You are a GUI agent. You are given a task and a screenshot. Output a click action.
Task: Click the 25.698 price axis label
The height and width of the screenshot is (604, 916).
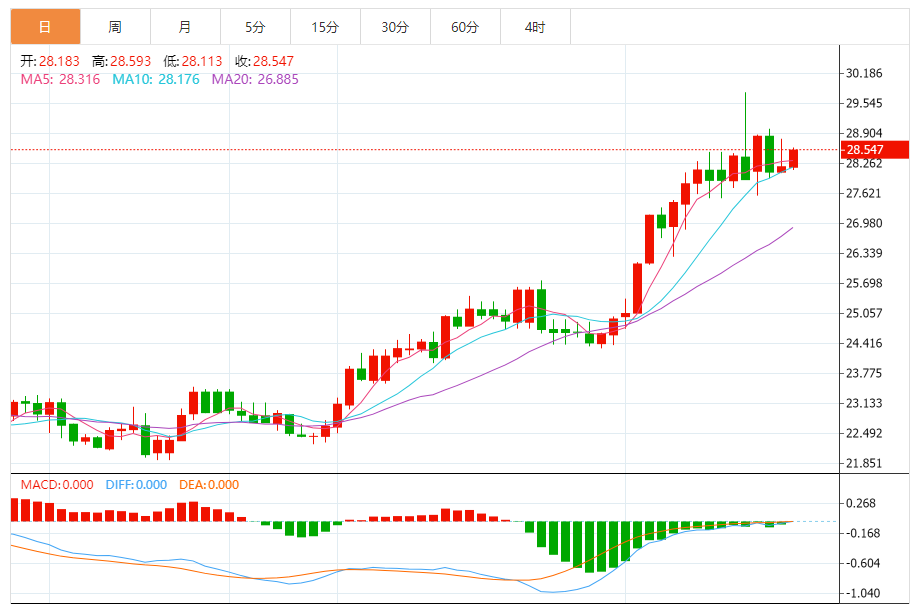tap(864, 283)
